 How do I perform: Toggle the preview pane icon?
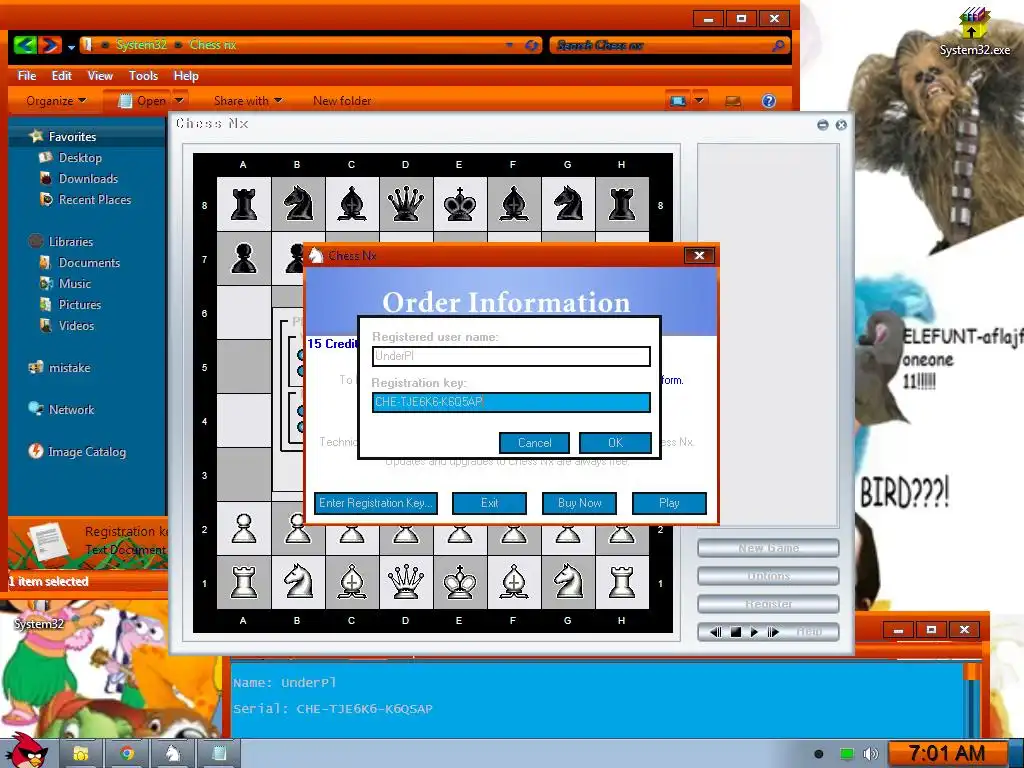(733, 101)
